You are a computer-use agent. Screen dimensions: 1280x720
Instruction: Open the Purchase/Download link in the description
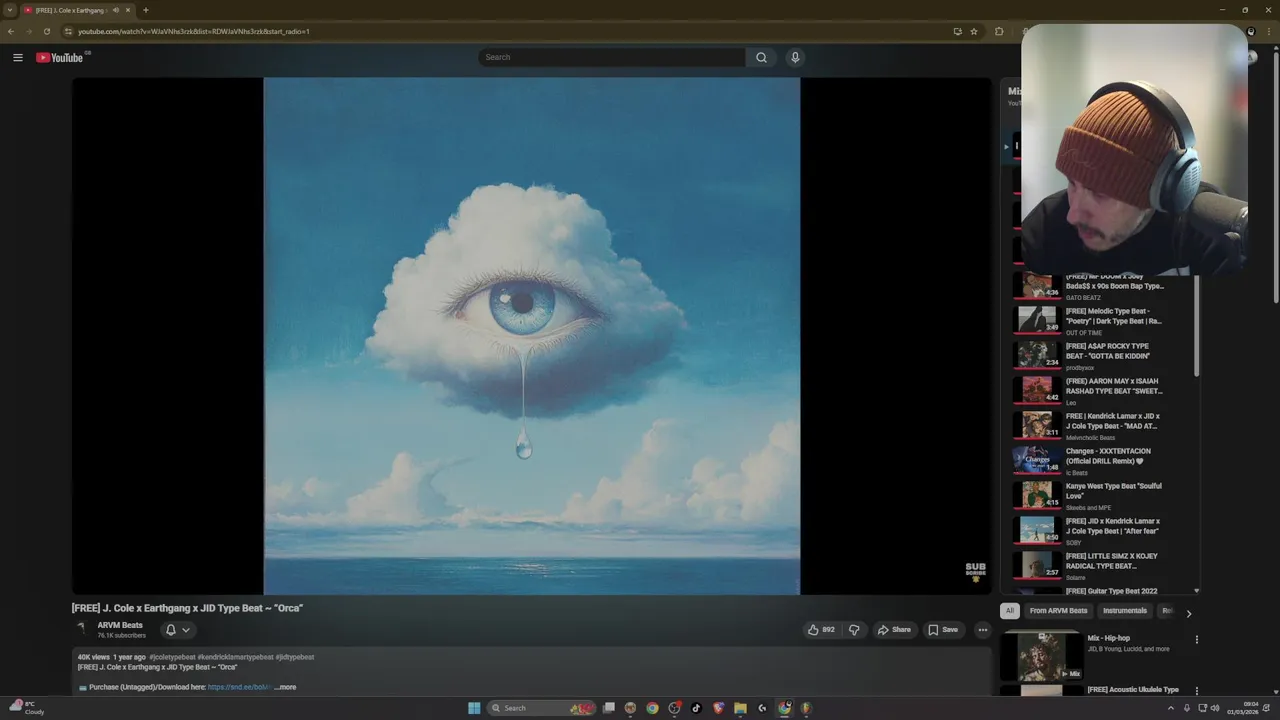click(239, 687)
